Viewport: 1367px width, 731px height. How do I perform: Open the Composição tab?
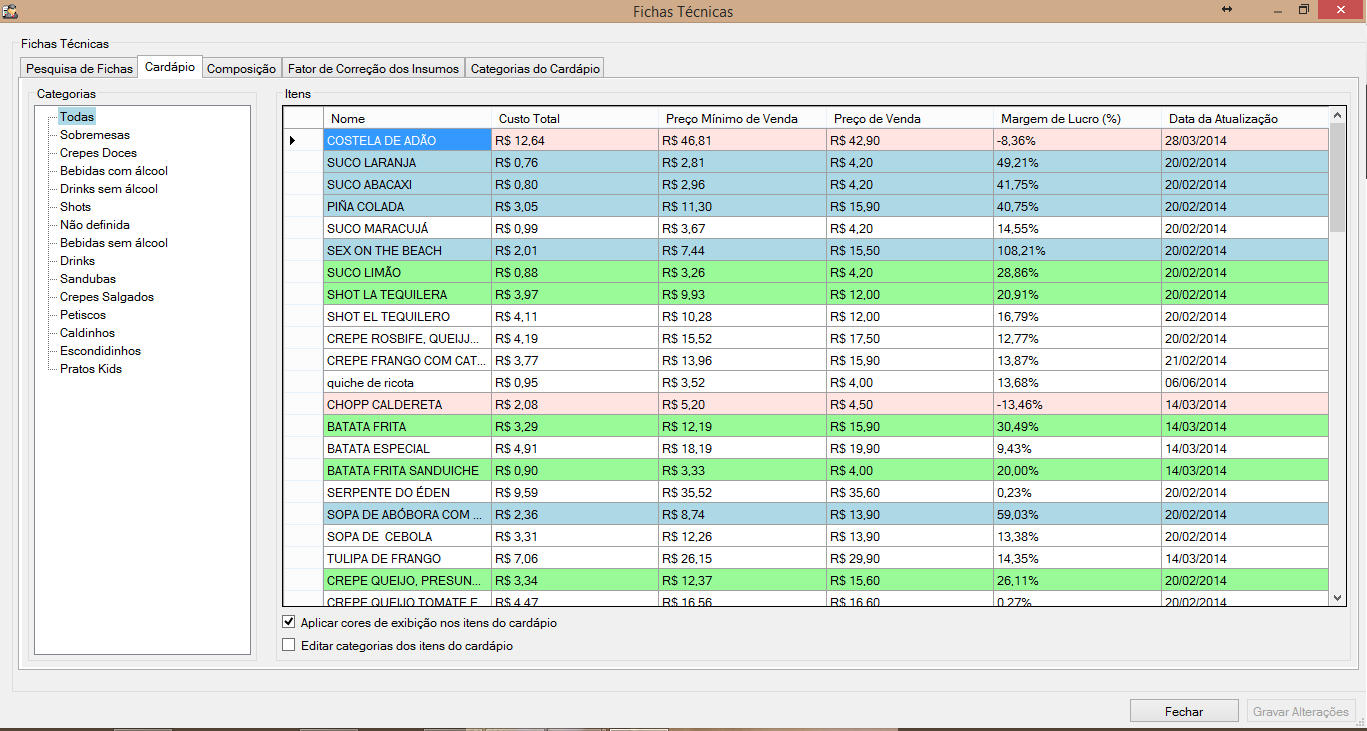point(241,69)
